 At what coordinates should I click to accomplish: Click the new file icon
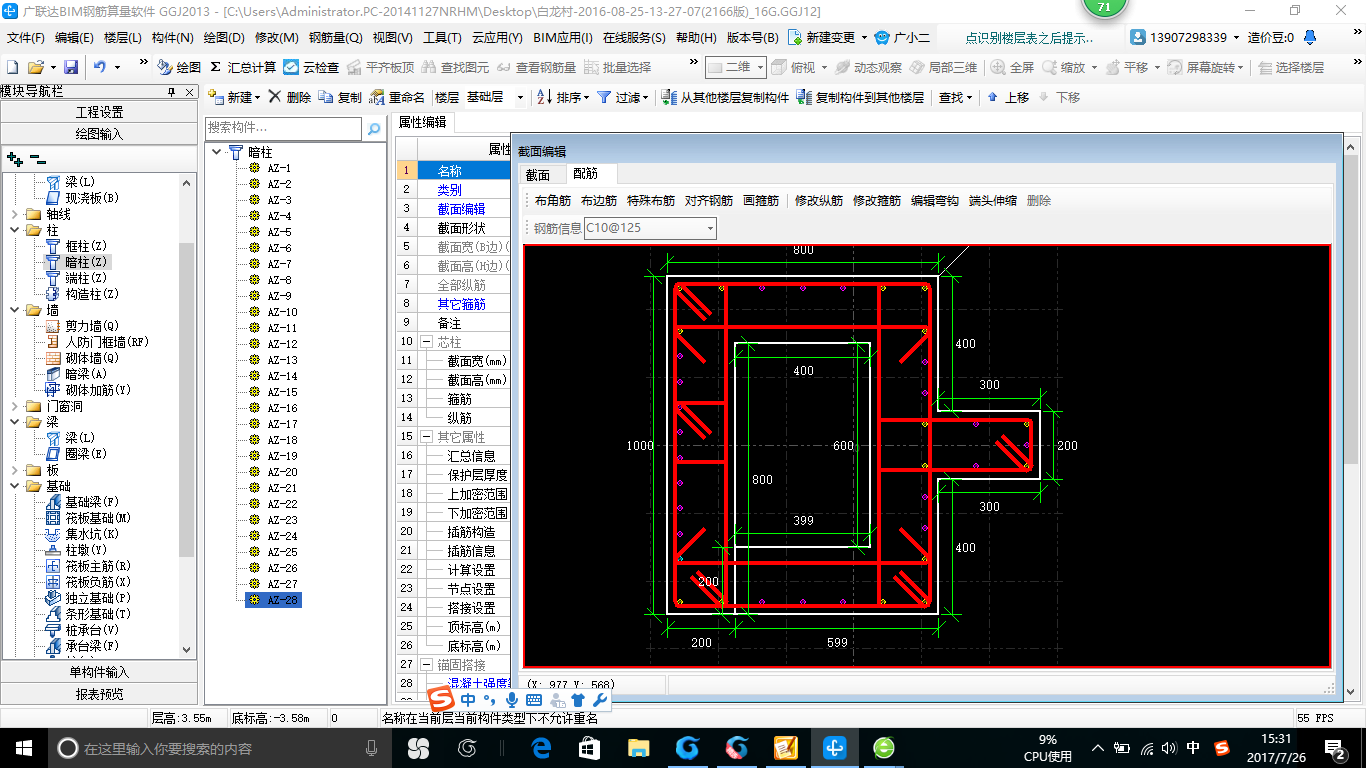tap(13, 67)
